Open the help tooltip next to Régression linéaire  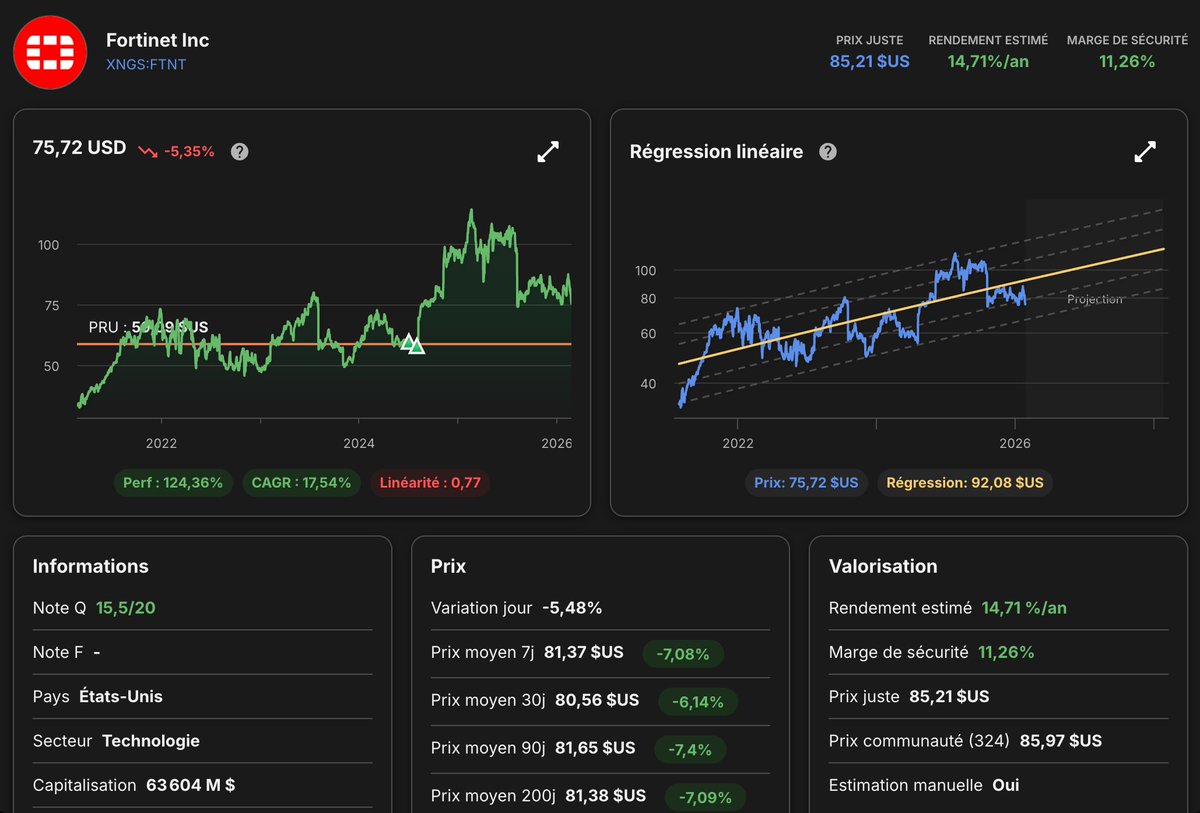click(x=827, y=152)
